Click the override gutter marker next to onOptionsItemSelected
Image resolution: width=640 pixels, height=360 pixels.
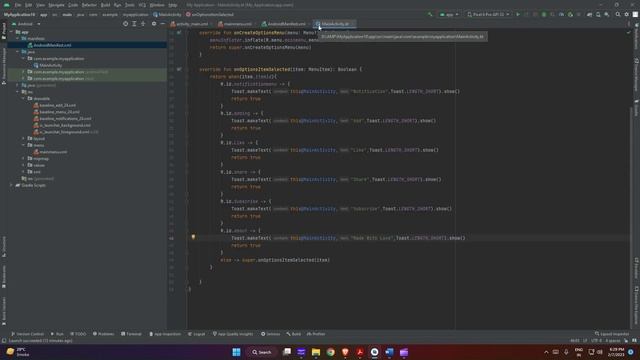click(179, 69)
